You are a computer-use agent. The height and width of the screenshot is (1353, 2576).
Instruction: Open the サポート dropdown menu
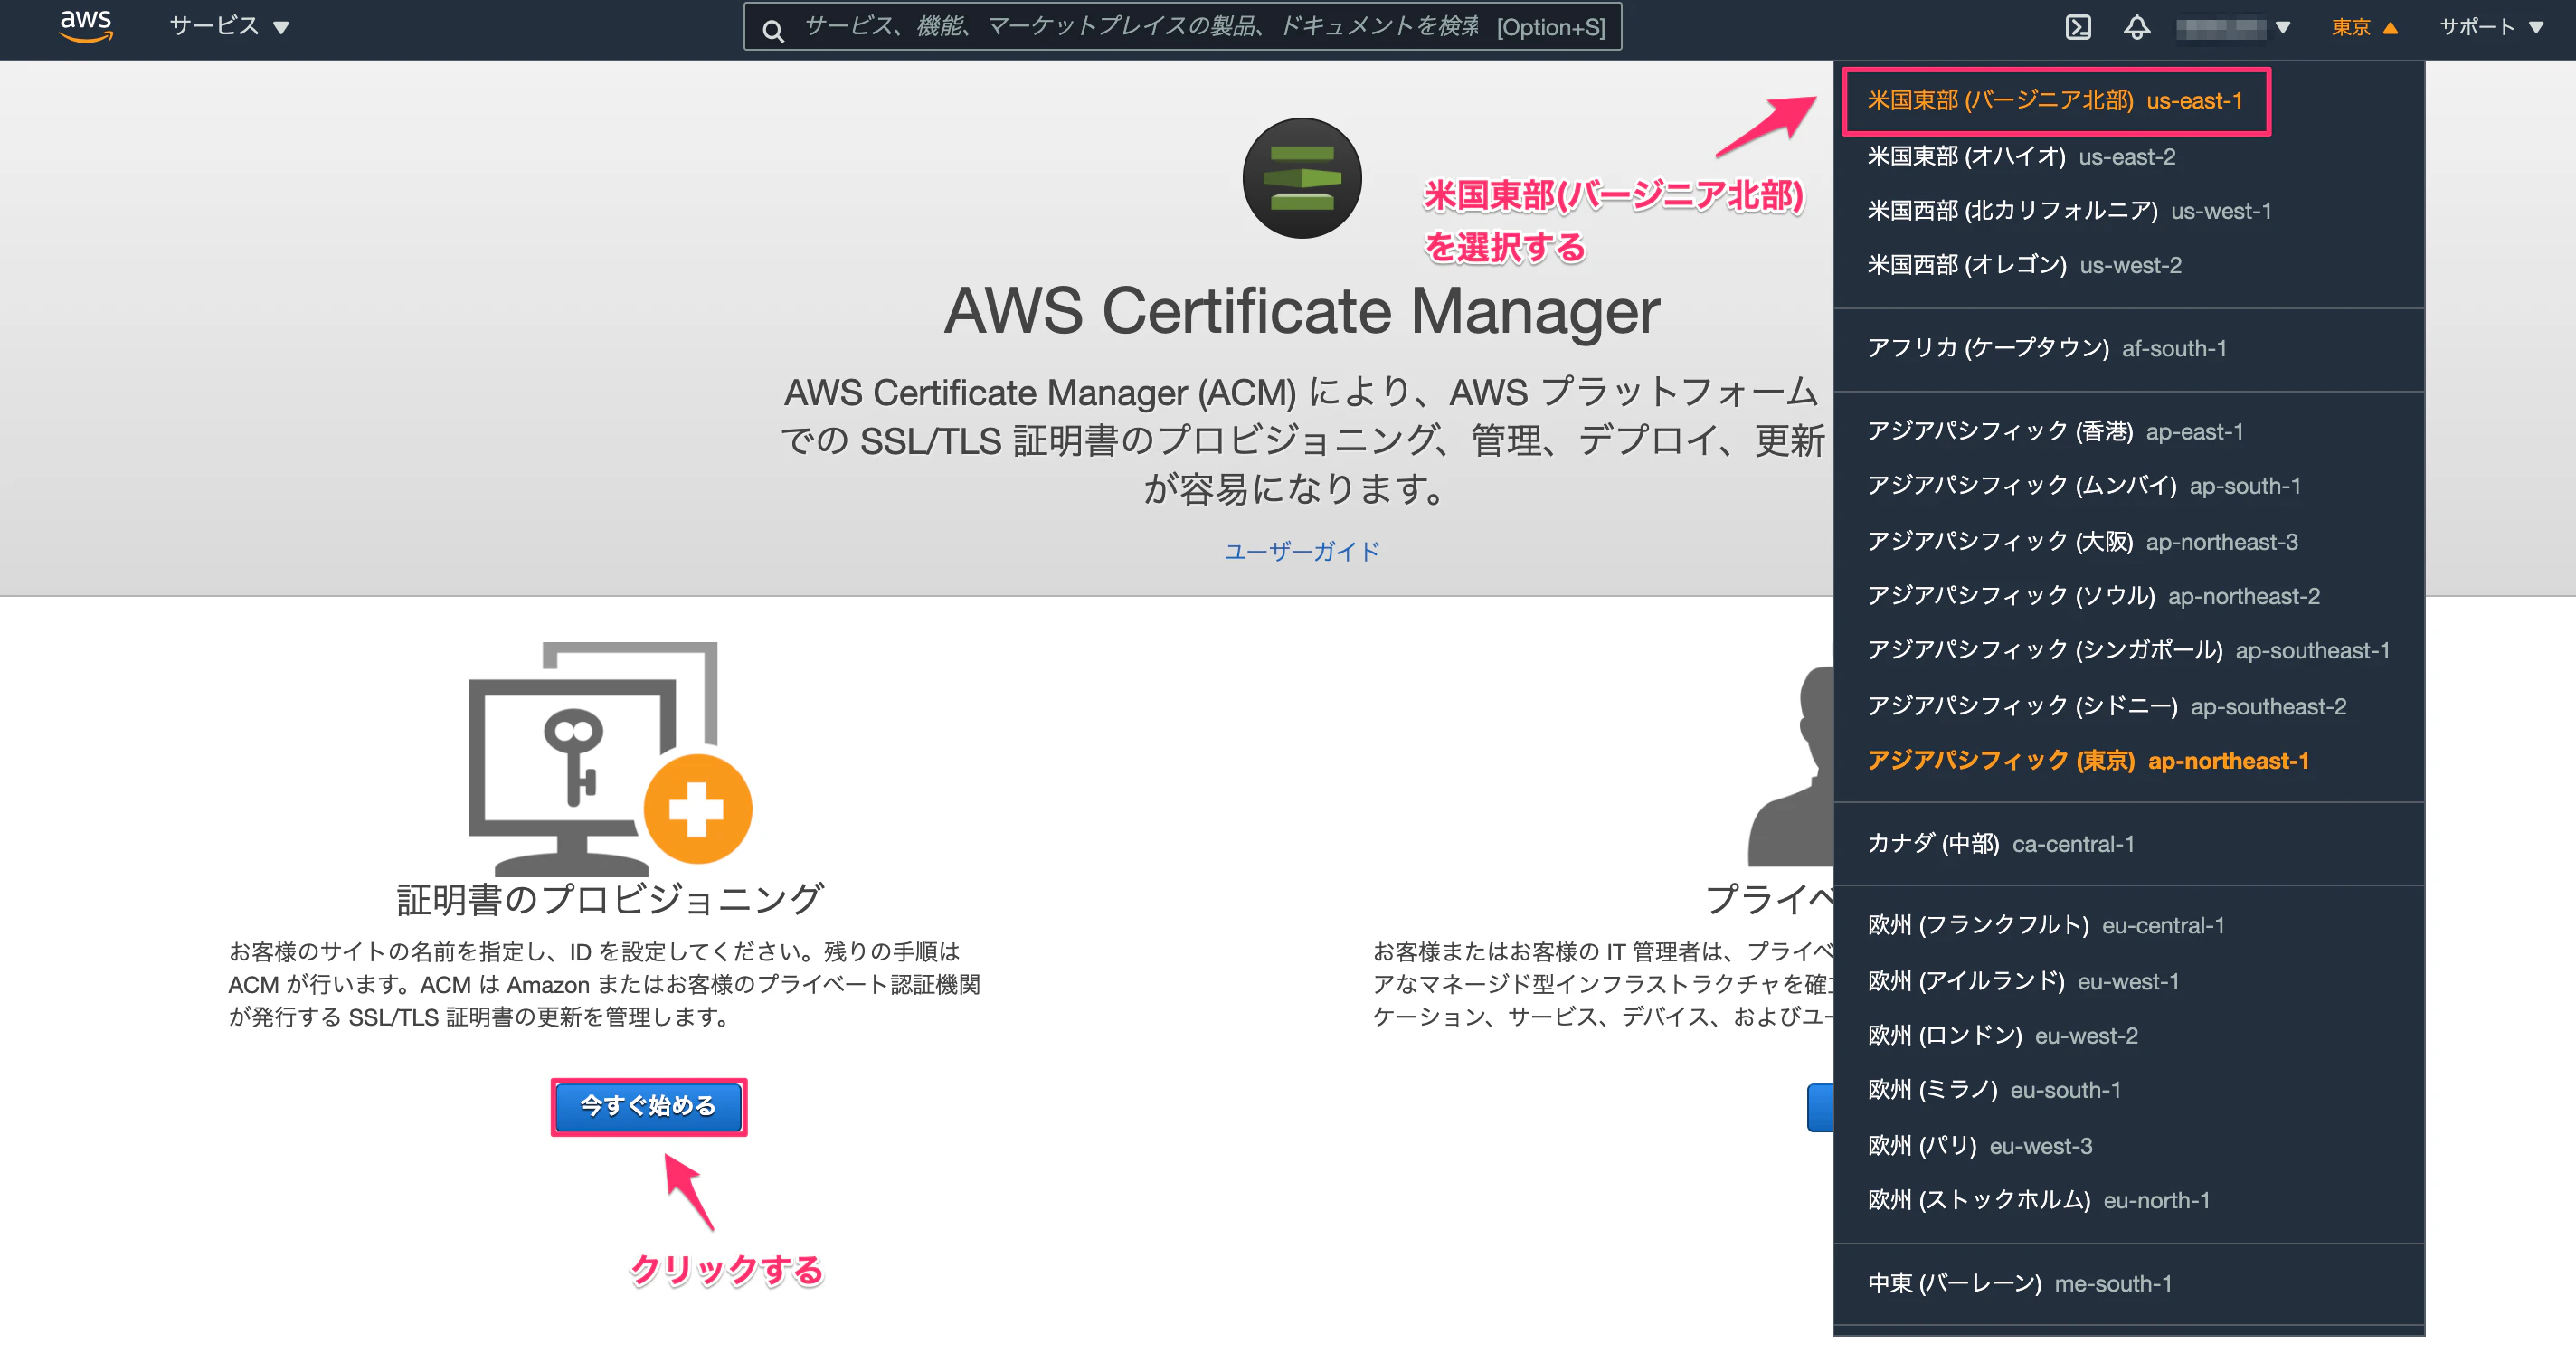(2491, 27)
